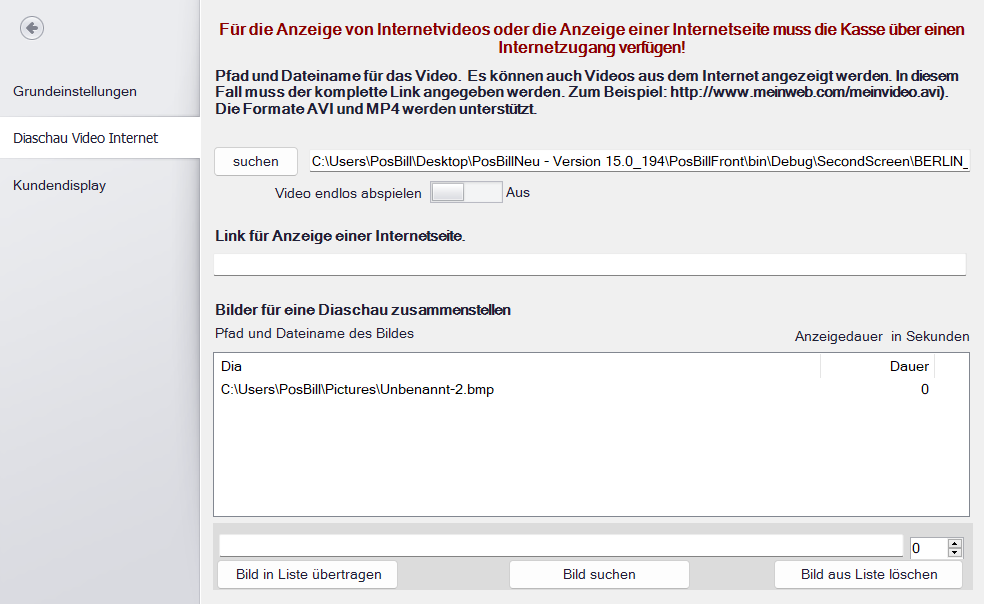Select the Kundendisplay section
Viewport: 984px width, 604px height.
(x=59, y=185)
